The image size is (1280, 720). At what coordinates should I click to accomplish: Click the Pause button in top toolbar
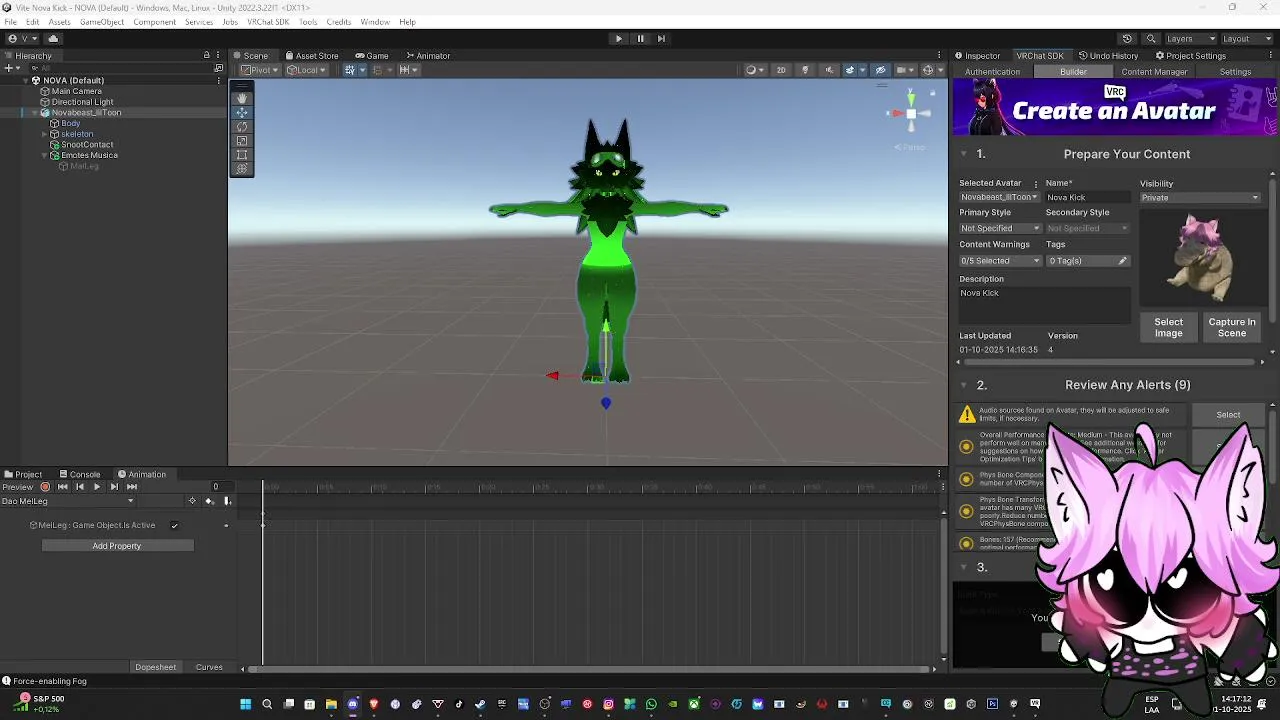640,38
